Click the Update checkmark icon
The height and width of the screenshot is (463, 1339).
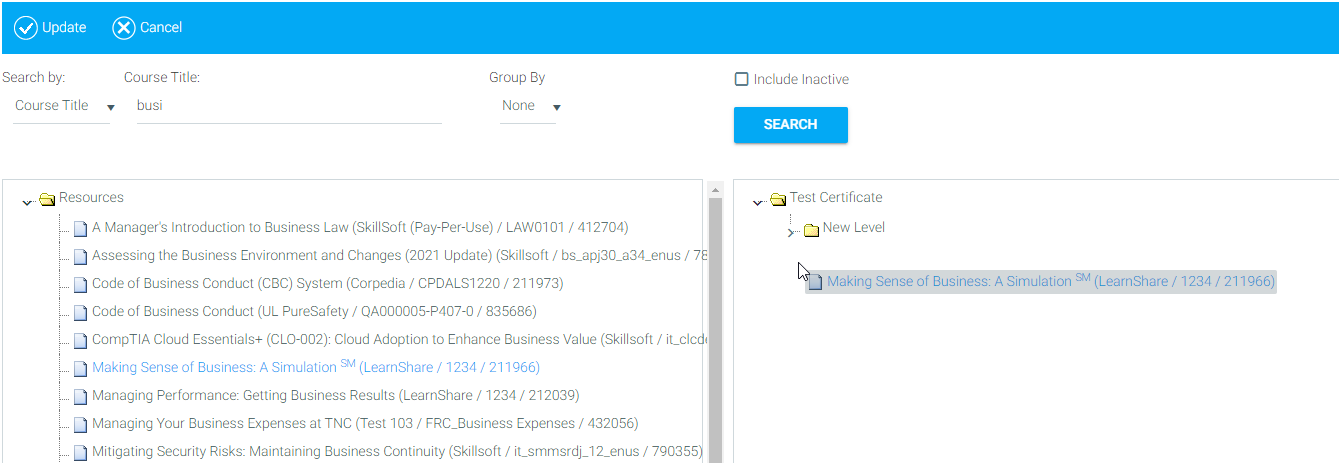[x=26, y=28]
